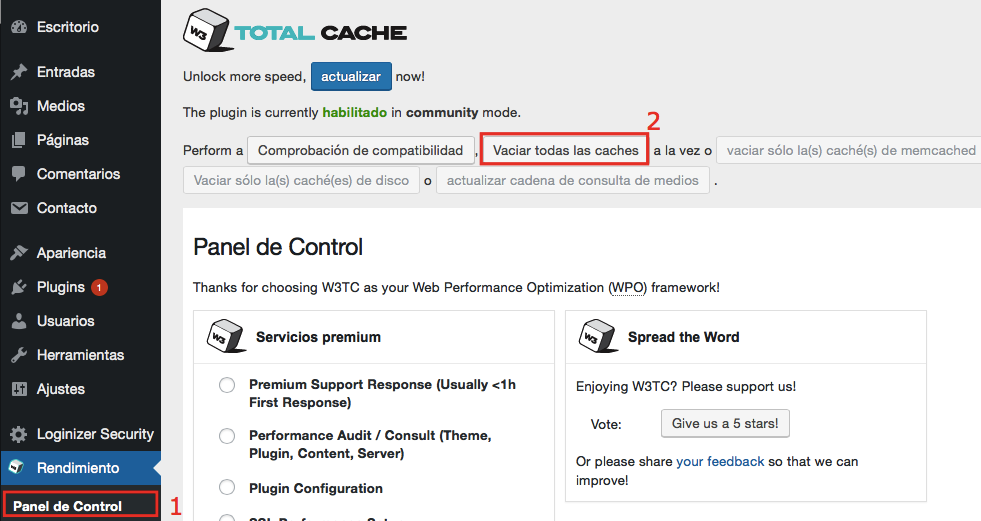
Task: Click the Servicios premium box title
Action: click(x=318, y=337)
